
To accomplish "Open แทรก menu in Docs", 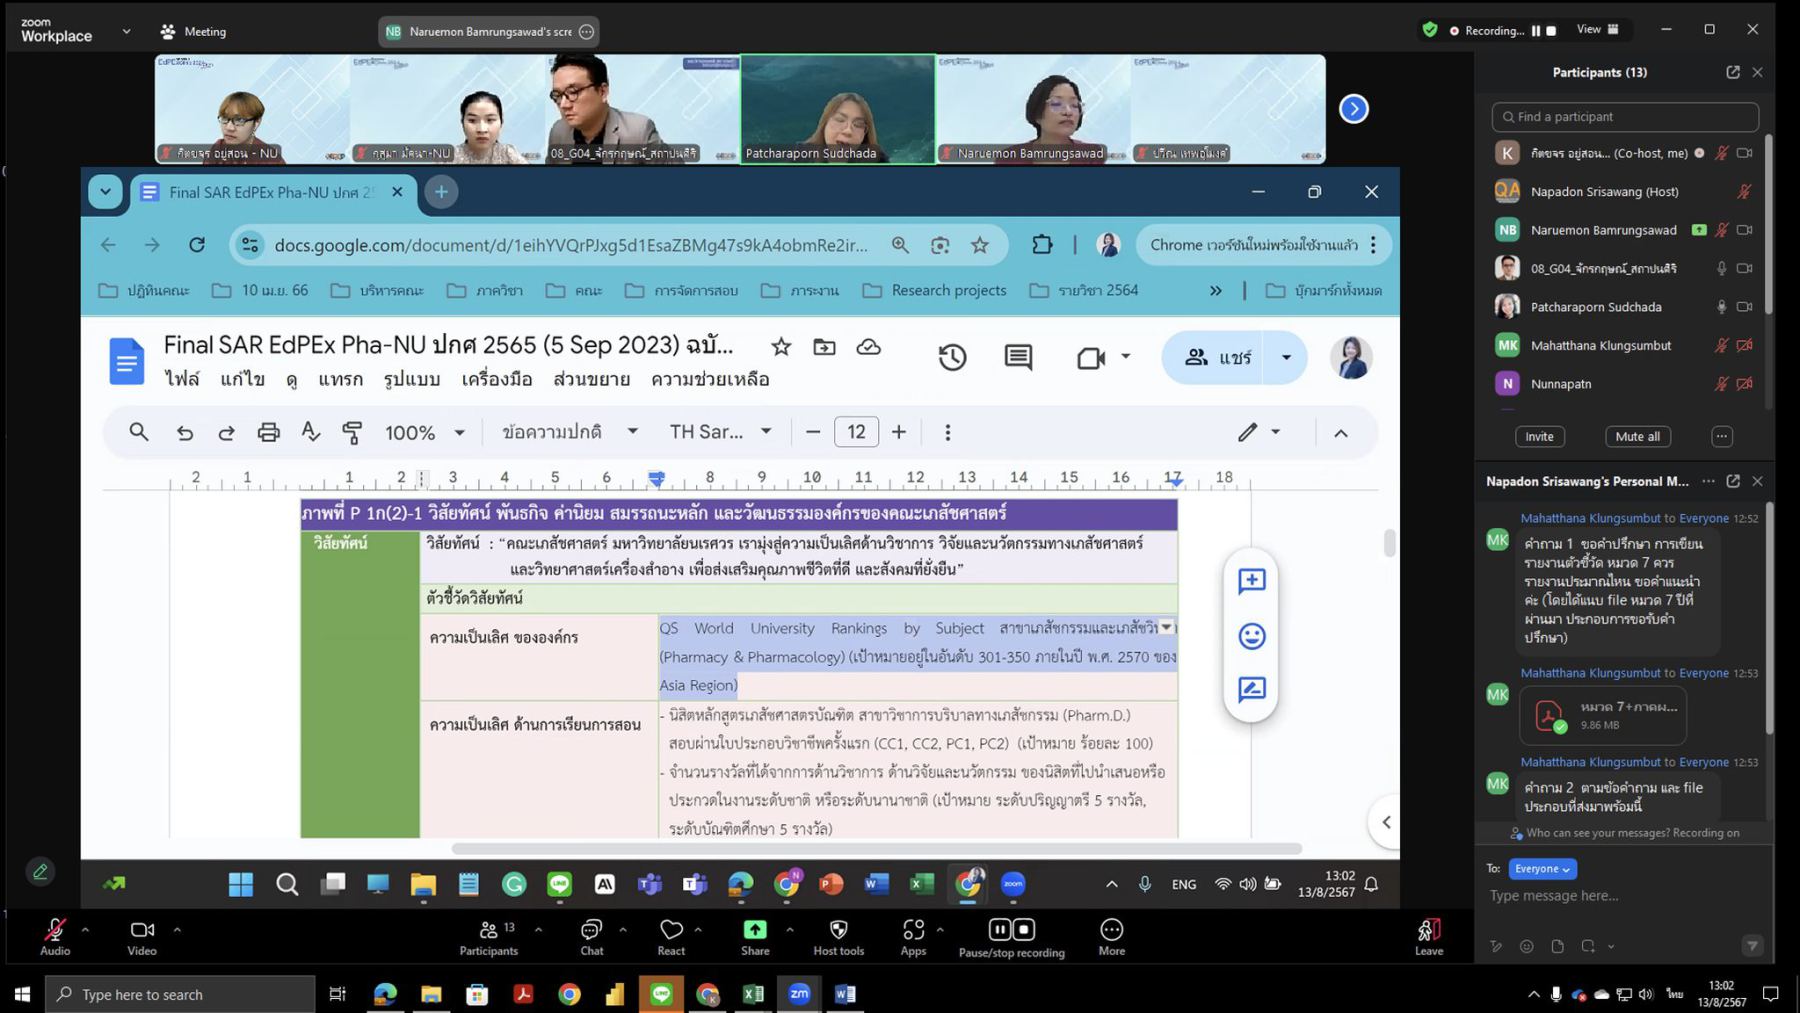I will point(340,379).
